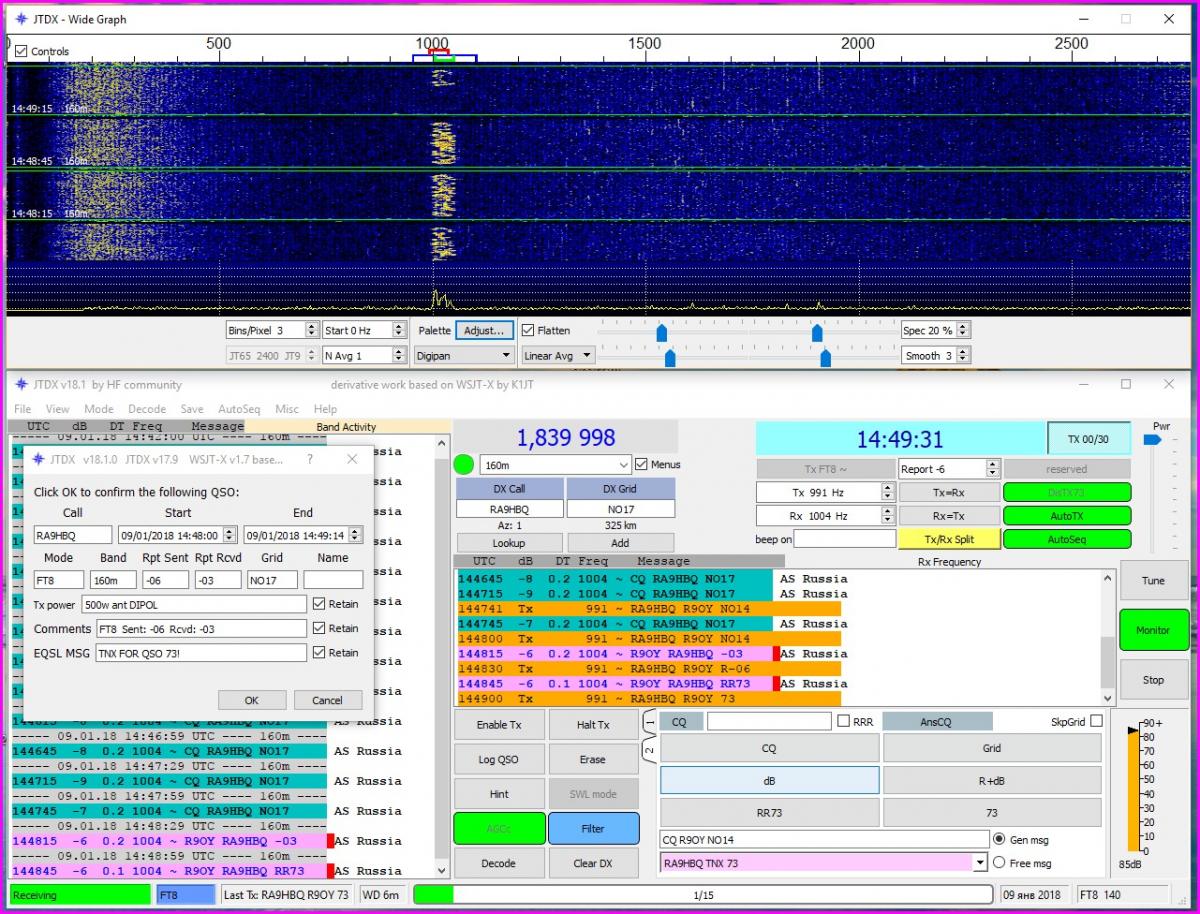Click the JTDX logo in the QSO dialog title bar
The height and width of the screenshot is (914, 1200).
(x=38, y=459)
